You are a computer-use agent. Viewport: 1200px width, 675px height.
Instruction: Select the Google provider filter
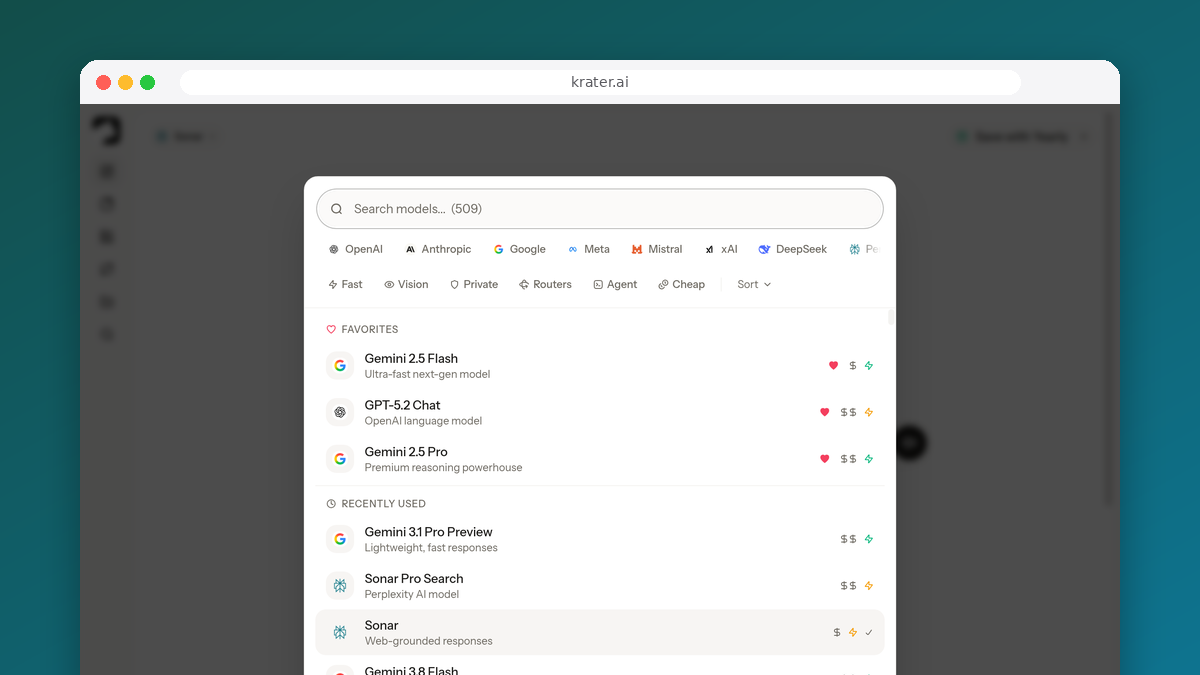(x=519, y=249)
